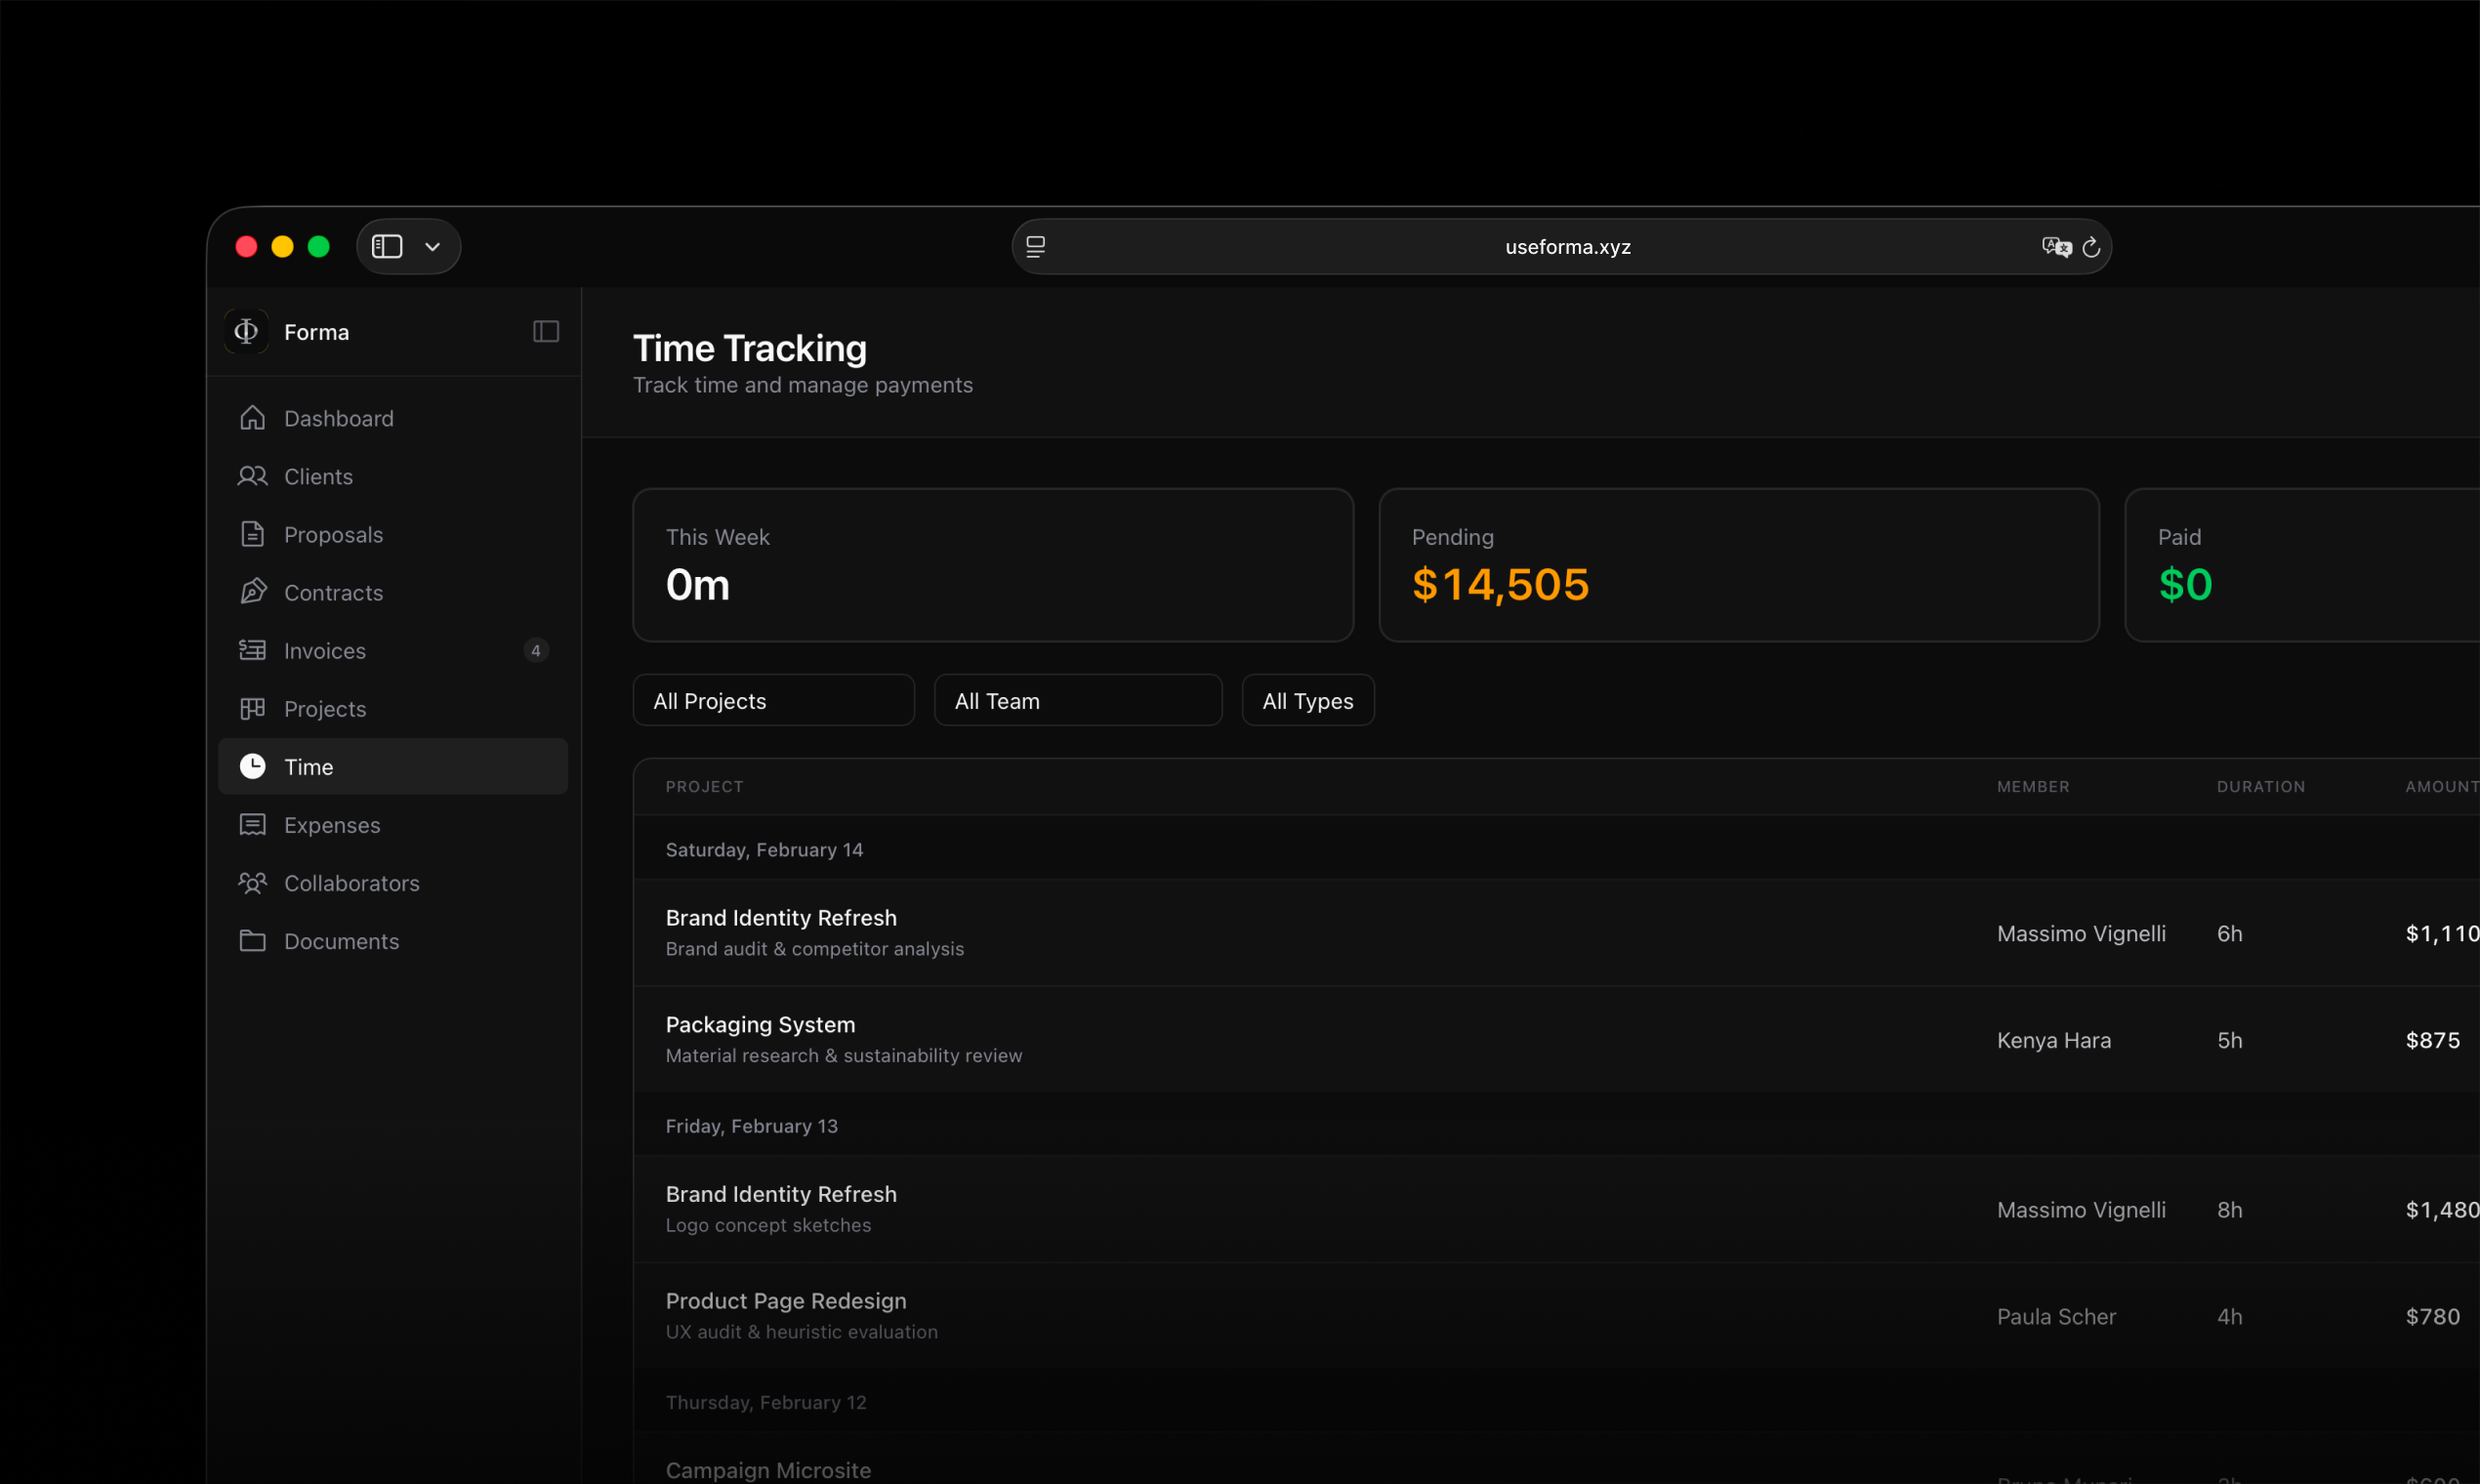Viewport: 2480px width, 1484px height.
Task: Open the All Projects filter dropdown
Action: pos(773,700)
